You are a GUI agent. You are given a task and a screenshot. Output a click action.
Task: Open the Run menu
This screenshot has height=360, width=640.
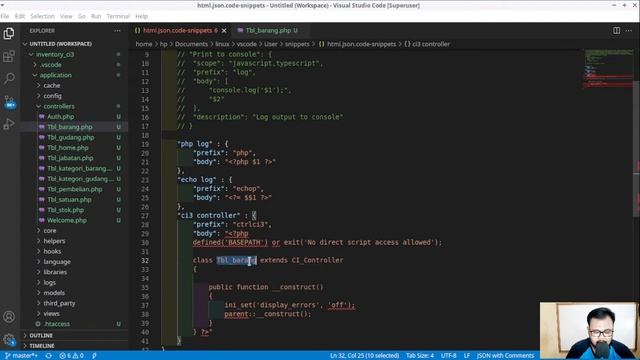(x=96, y=16)
